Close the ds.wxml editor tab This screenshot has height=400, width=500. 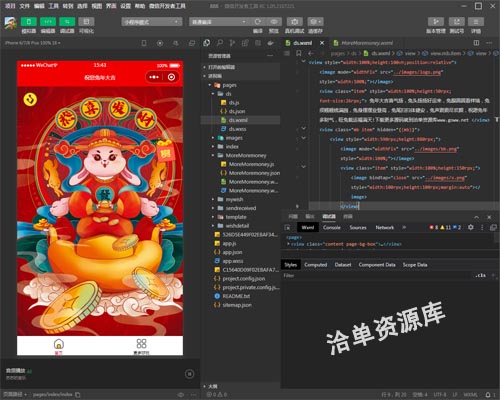tap(322, 43)
